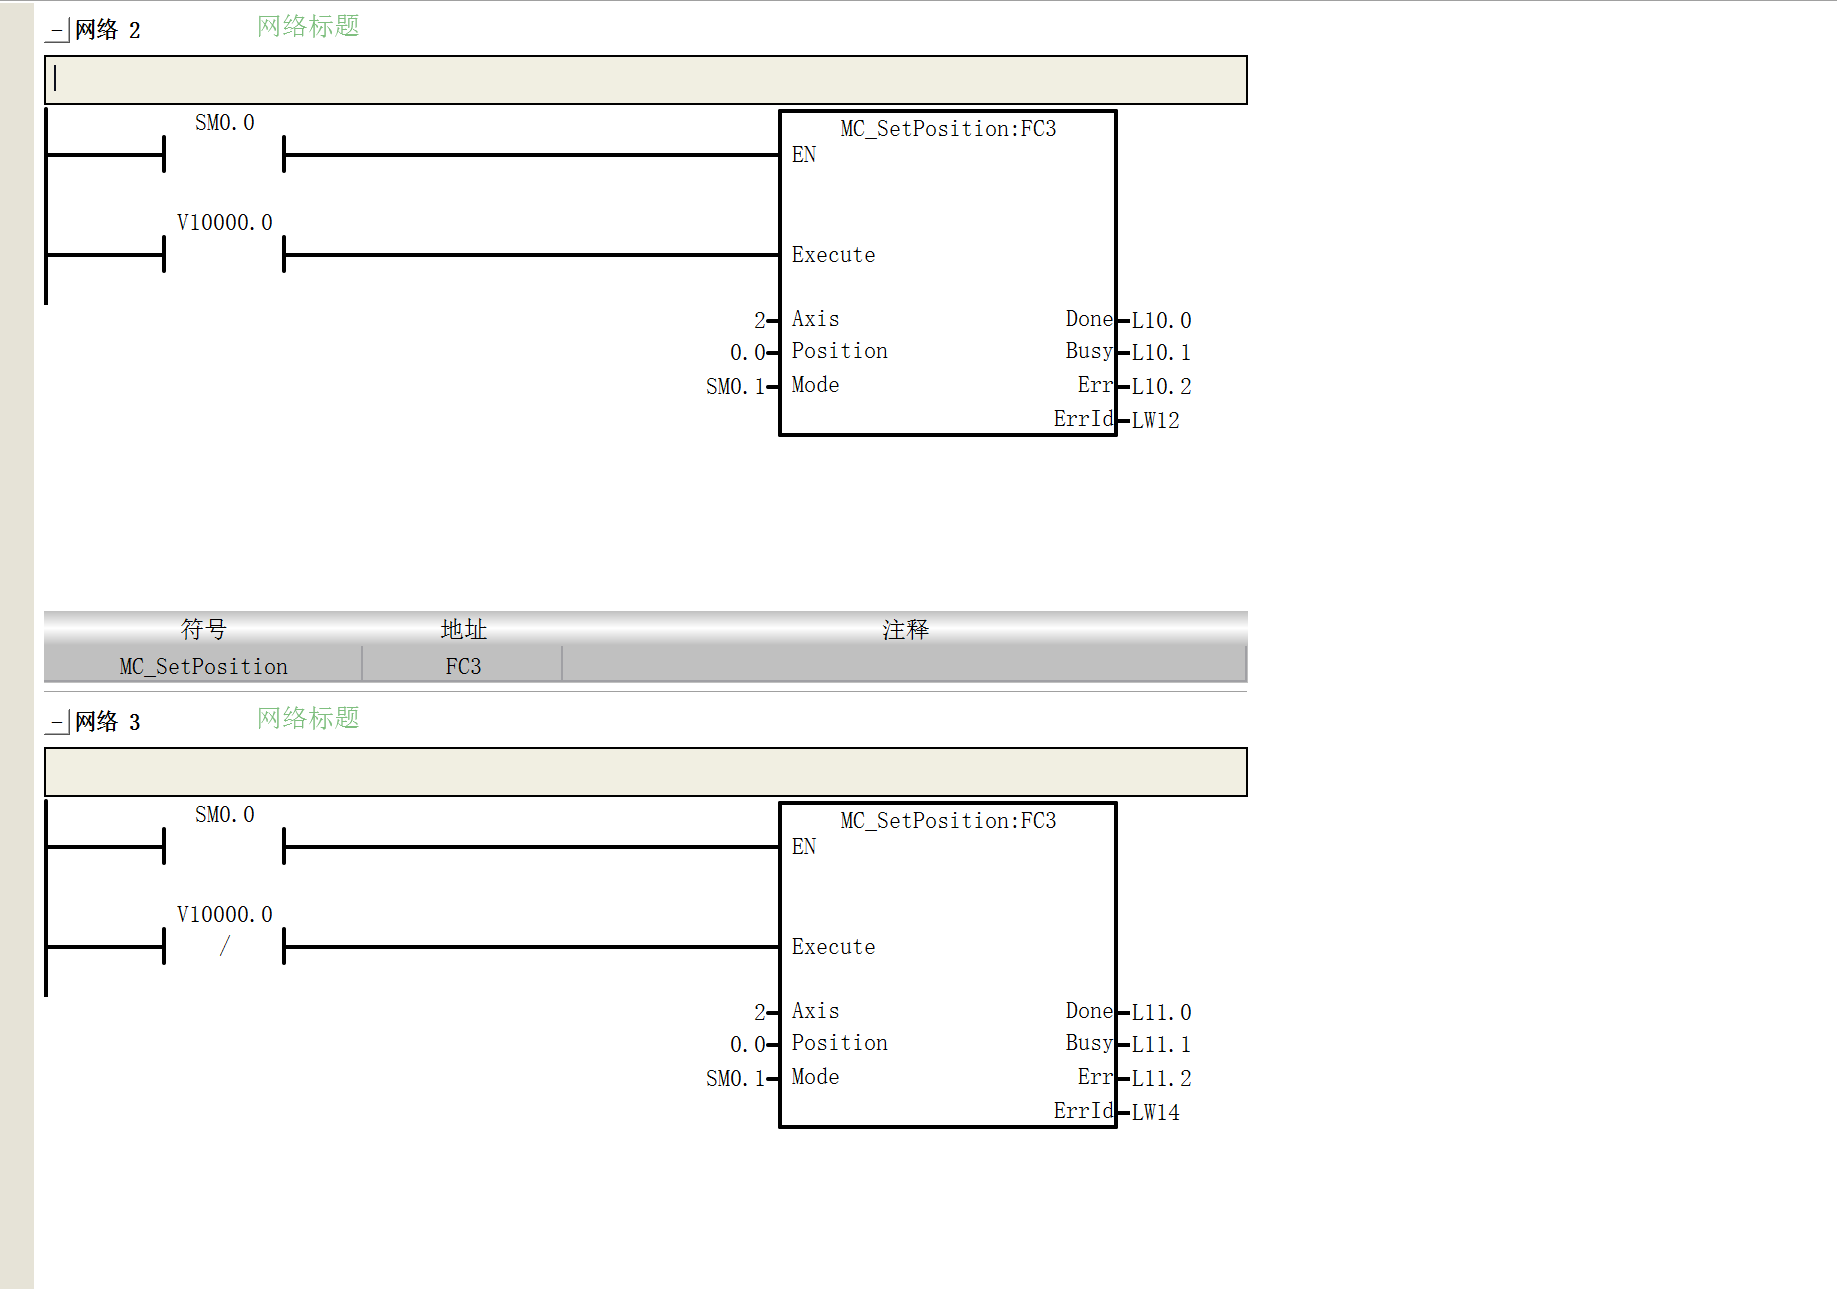Select Axis operand 2 in network 3
Screen dimensions: 1837x1289
point(760,1013)
